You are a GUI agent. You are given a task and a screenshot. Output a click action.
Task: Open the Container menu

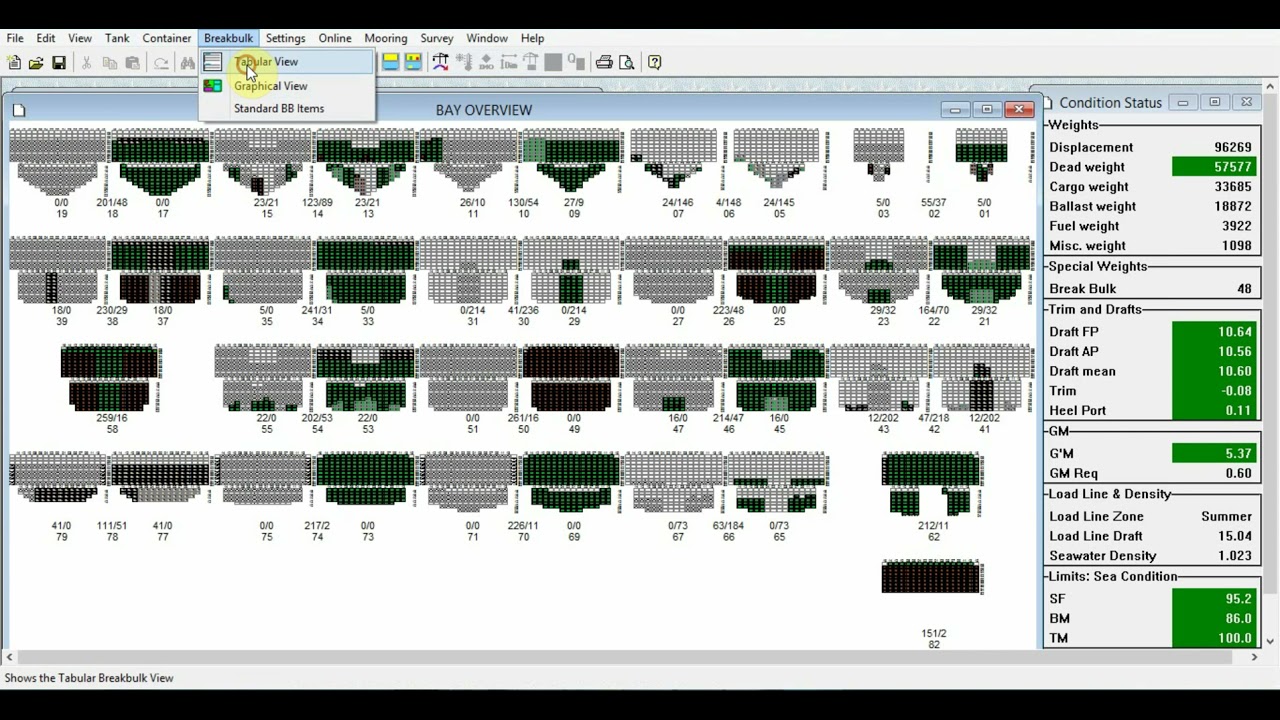tap(167, 38)
